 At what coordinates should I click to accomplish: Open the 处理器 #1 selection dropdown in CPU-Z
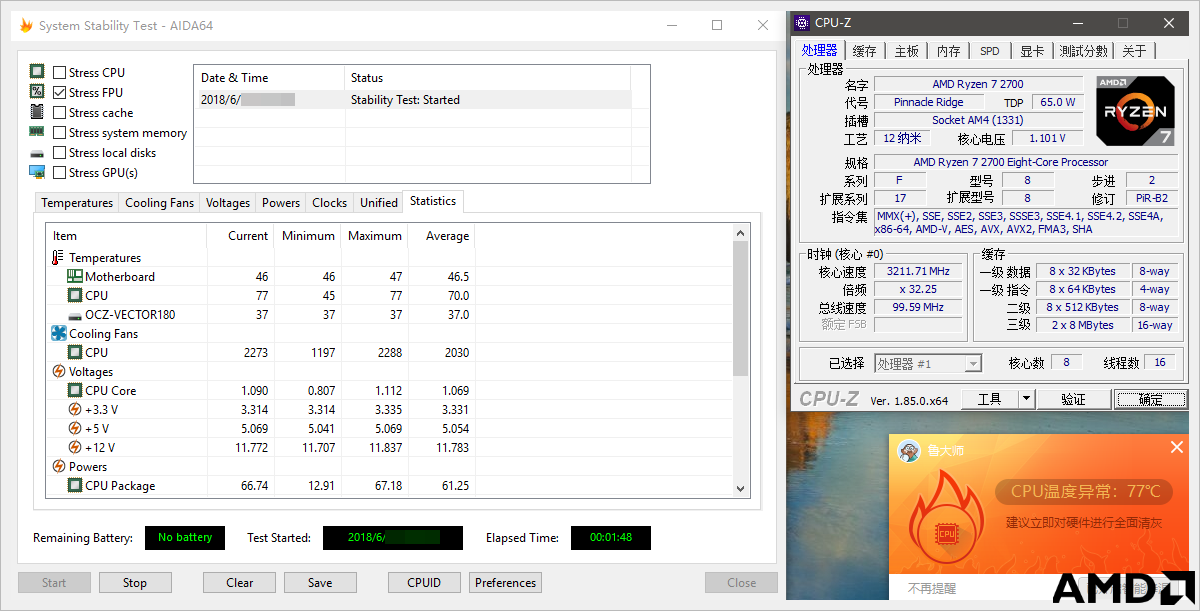[x=928, y=363]
